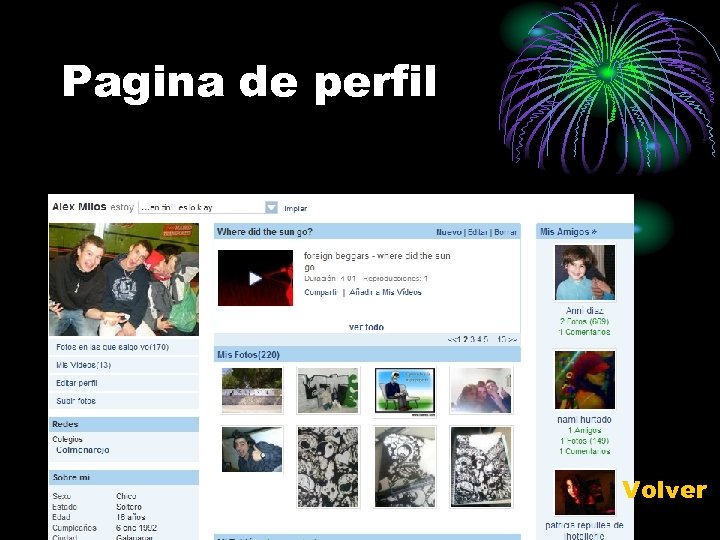Image resolution: width=720 pixels, height=540 pixels.
Task: Click the 18 años age value
Action: pyautogui.click(x=130, y=517)
